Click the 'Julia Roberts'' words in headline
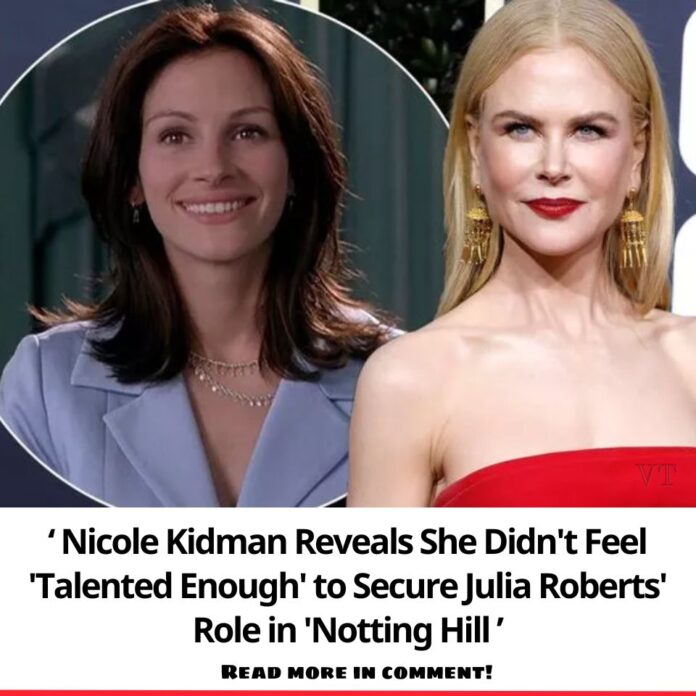Image resolution: width=696 pixels, height=696 pixels. coord(564,587)
